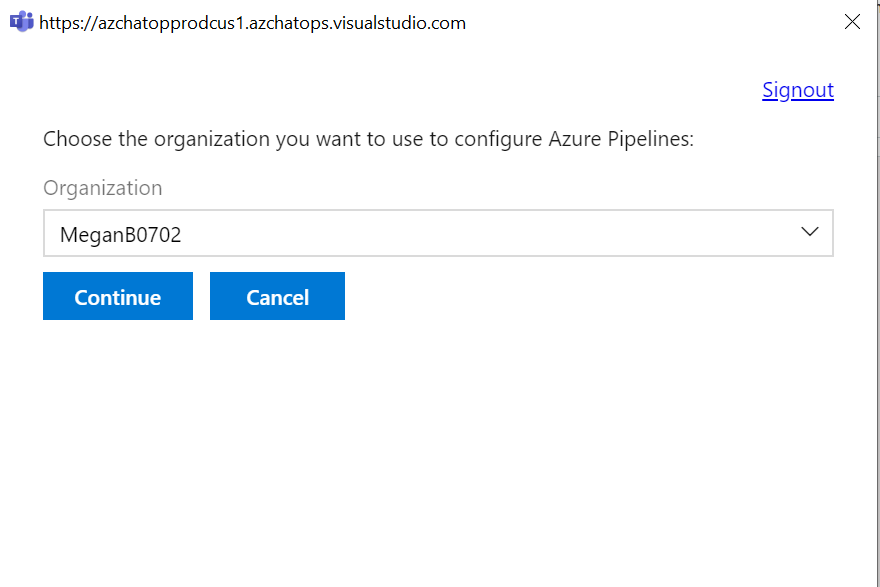880x587 pixels.
Task: Select the MeganB0702 organization value text
Action: pyautogui.click(x=120, y=235)
